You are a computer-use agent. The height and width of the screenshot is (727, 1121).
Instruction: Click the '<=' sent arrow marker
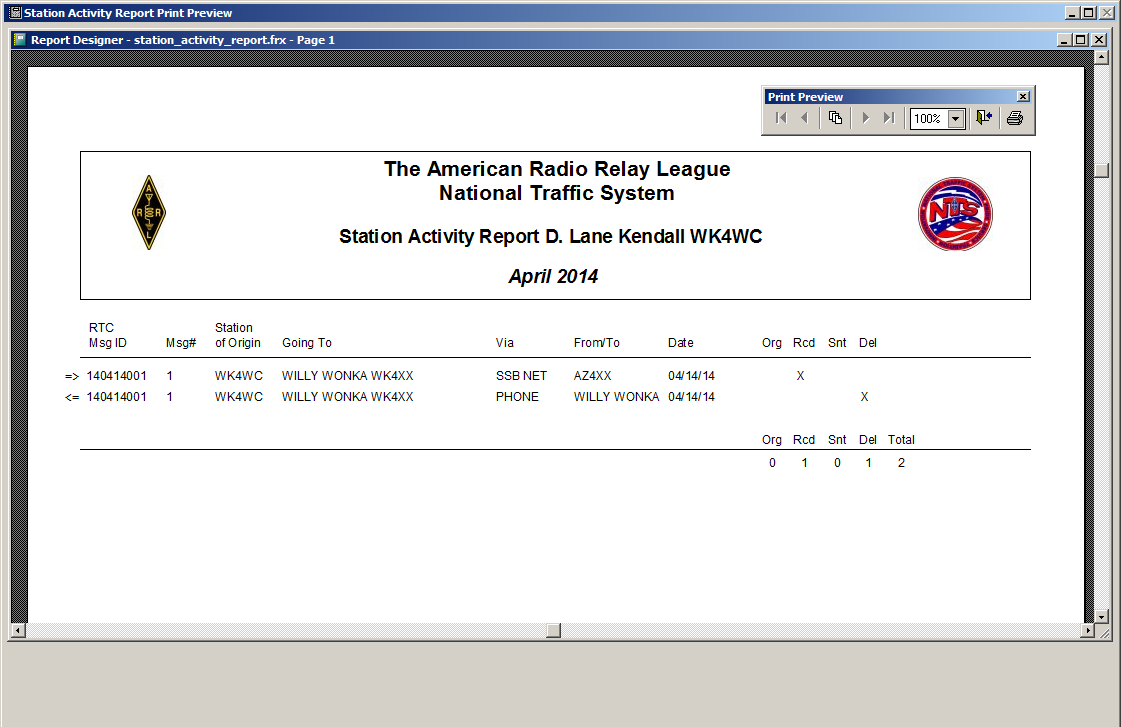click(x=71, y=397)
